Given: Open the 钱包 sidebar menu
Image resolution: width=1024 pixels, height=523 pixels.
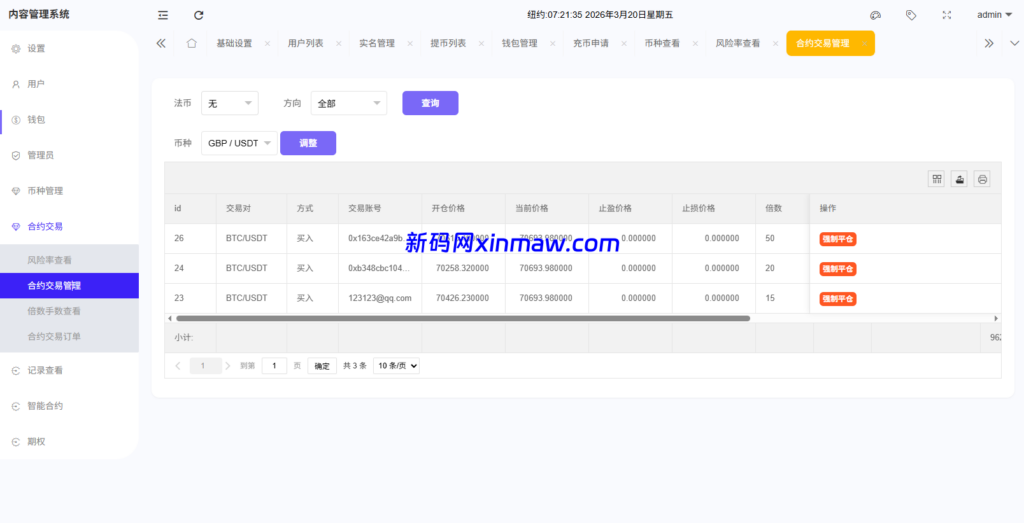Looking at the screenshot, I should click(x=69, y=119).
